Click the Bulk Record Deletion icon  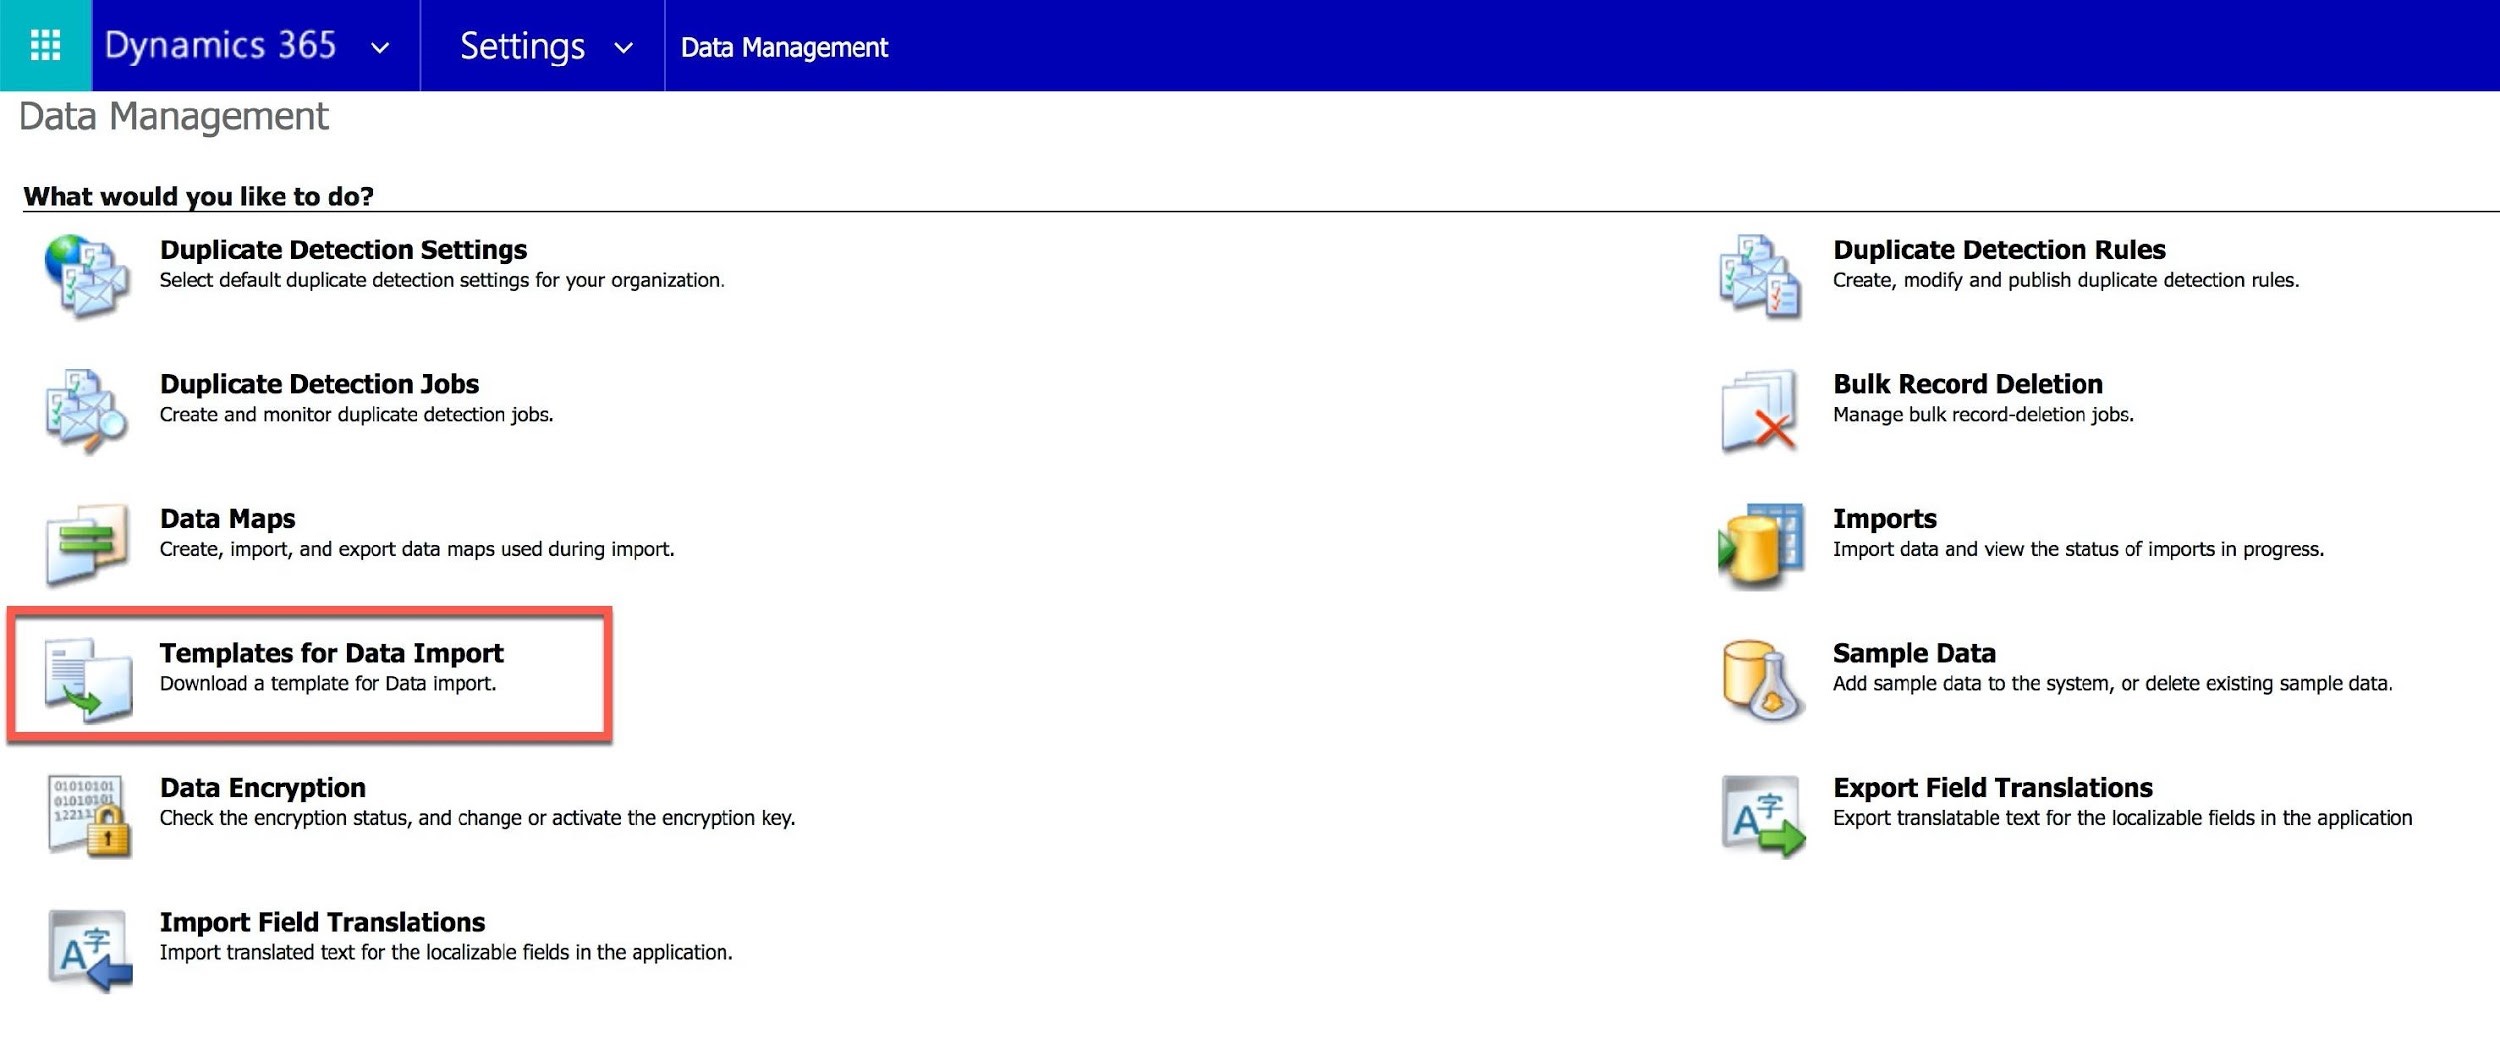click(1759, 410)
